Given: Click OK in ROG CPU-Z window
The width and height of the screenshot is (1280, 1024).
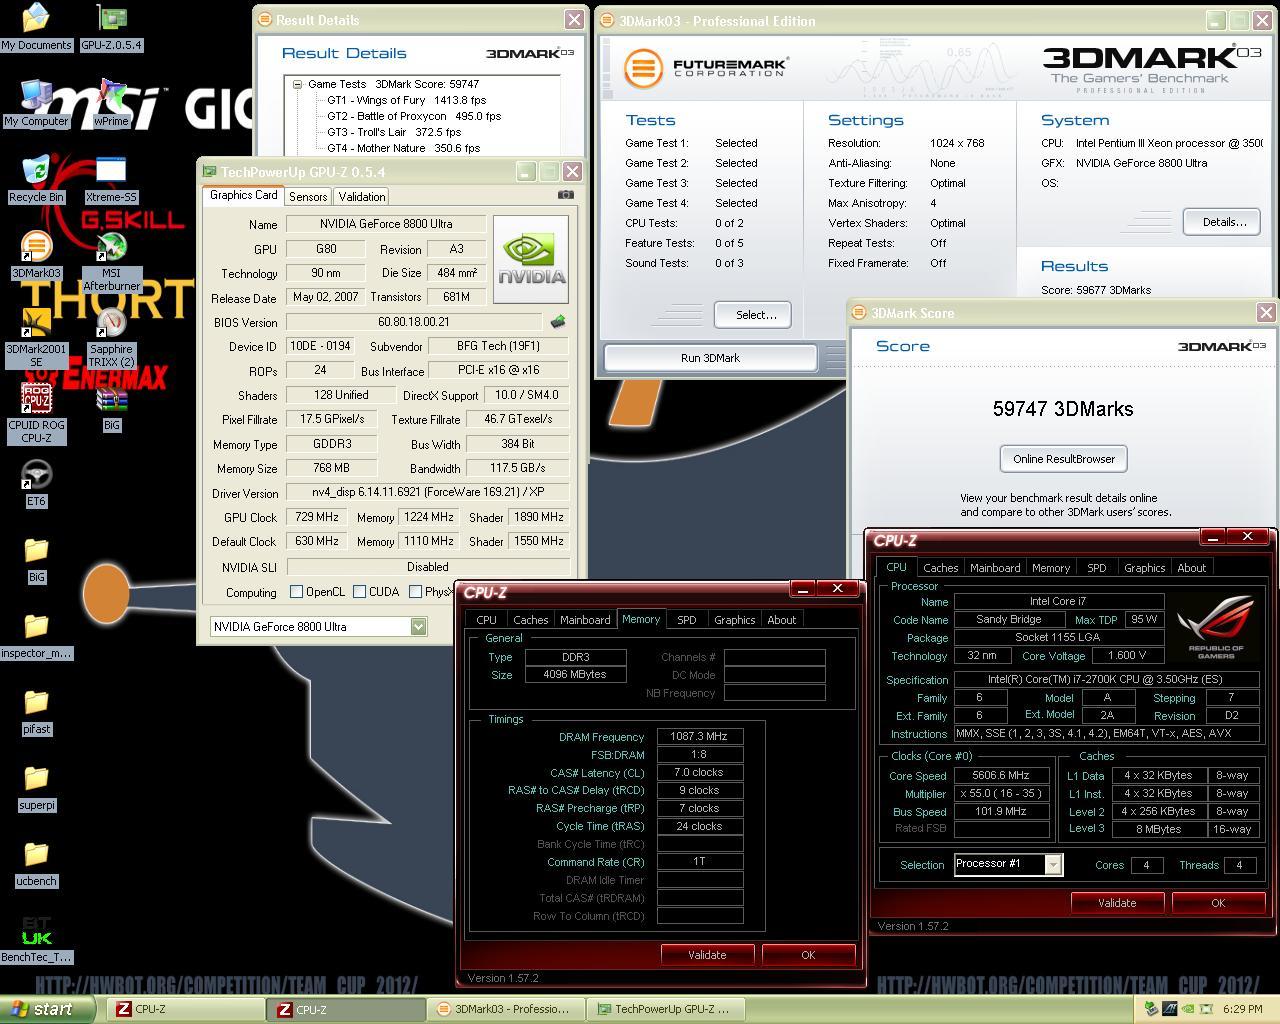Looking at the screenshot, I should (1218, 903).
